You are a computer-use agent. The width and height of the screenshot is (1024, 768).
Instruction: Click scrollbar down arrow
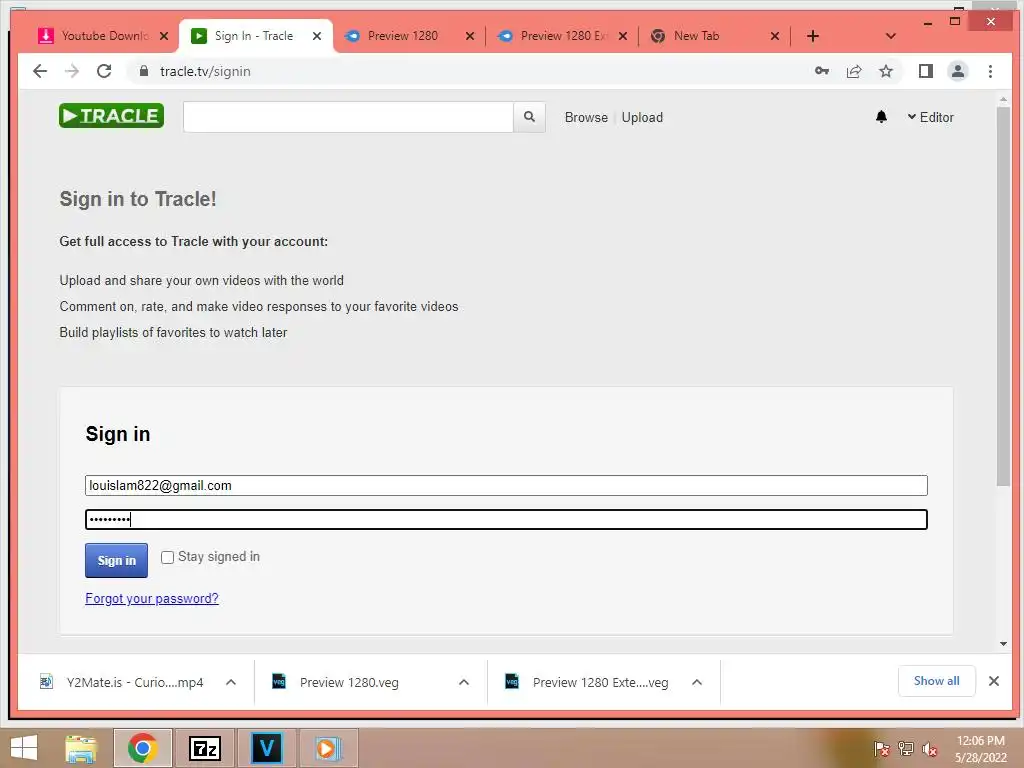pos(1003,644)
